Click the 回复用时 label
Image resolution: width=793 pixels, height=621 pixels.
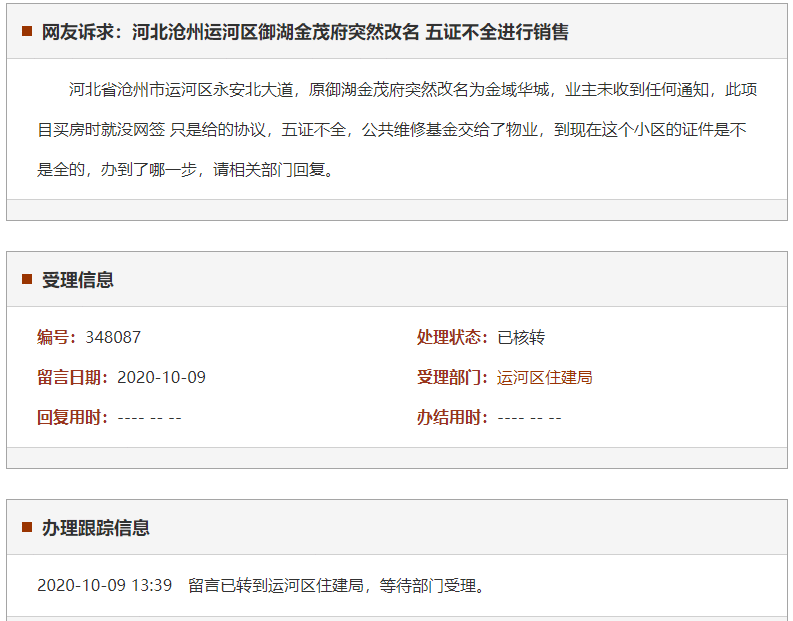pos(72,418)
